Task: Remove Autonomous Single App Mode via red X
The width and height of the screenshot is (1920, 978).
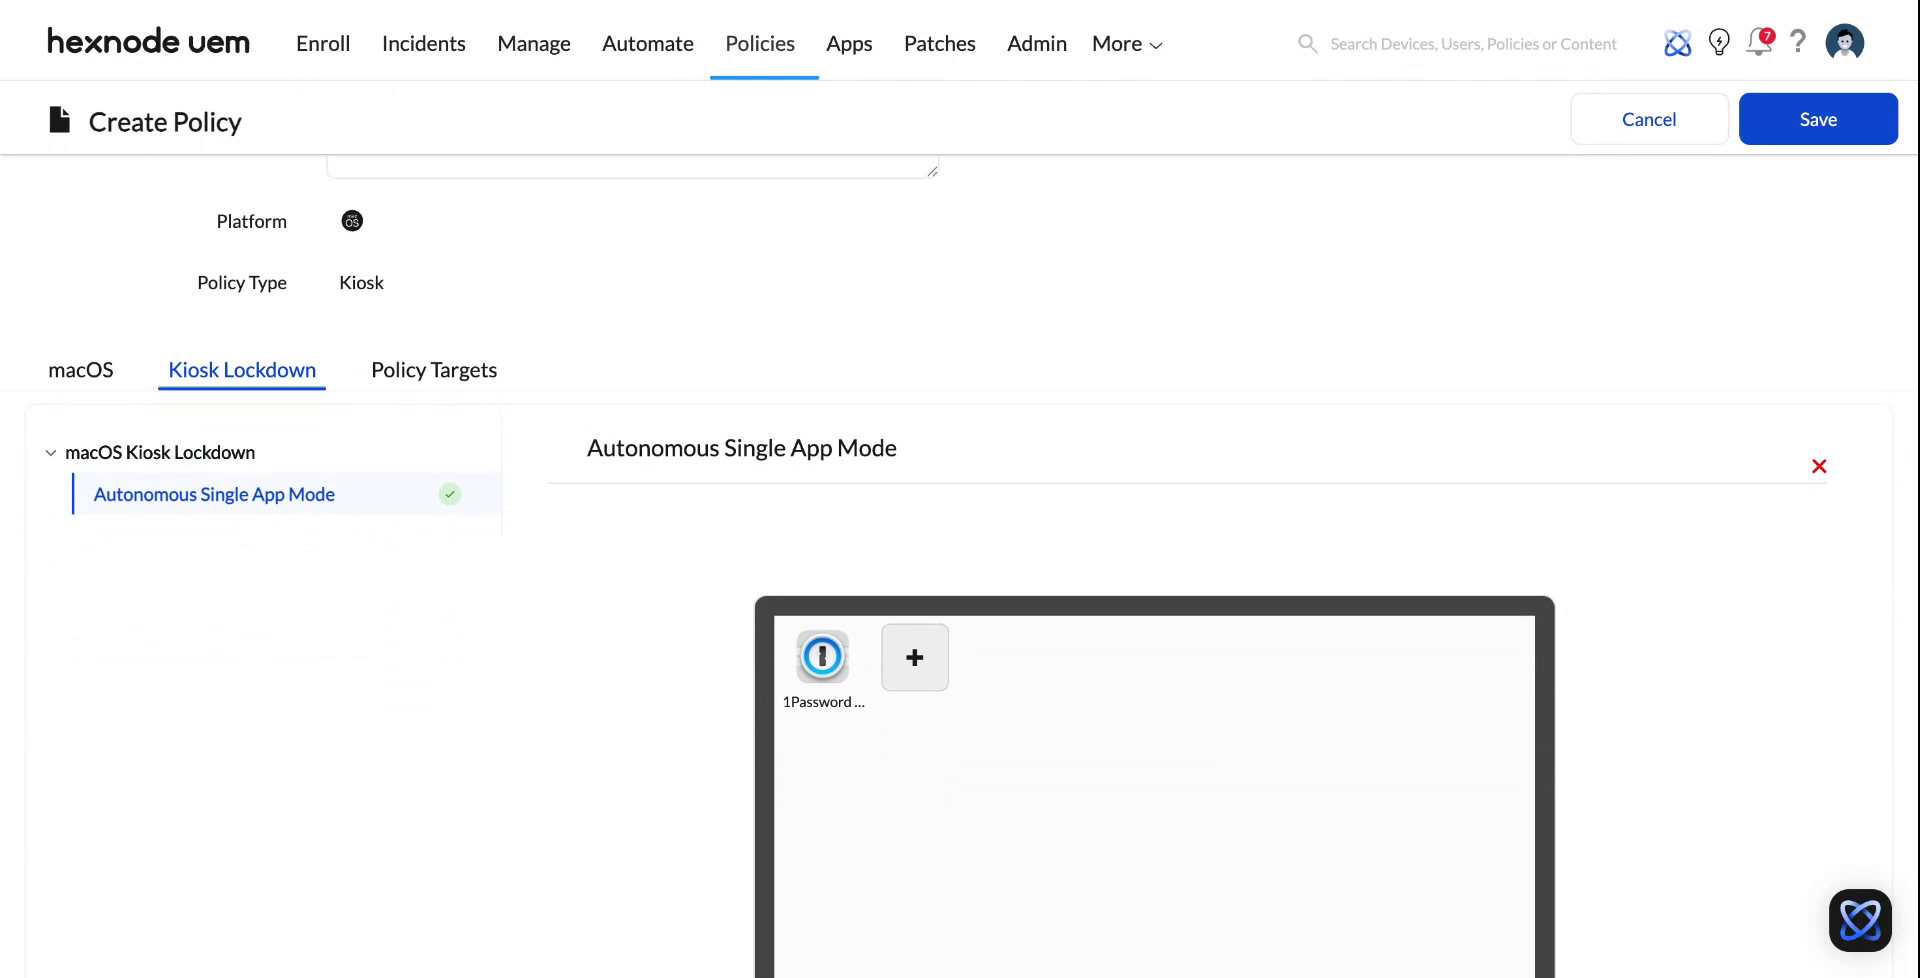Action: 1819,466
